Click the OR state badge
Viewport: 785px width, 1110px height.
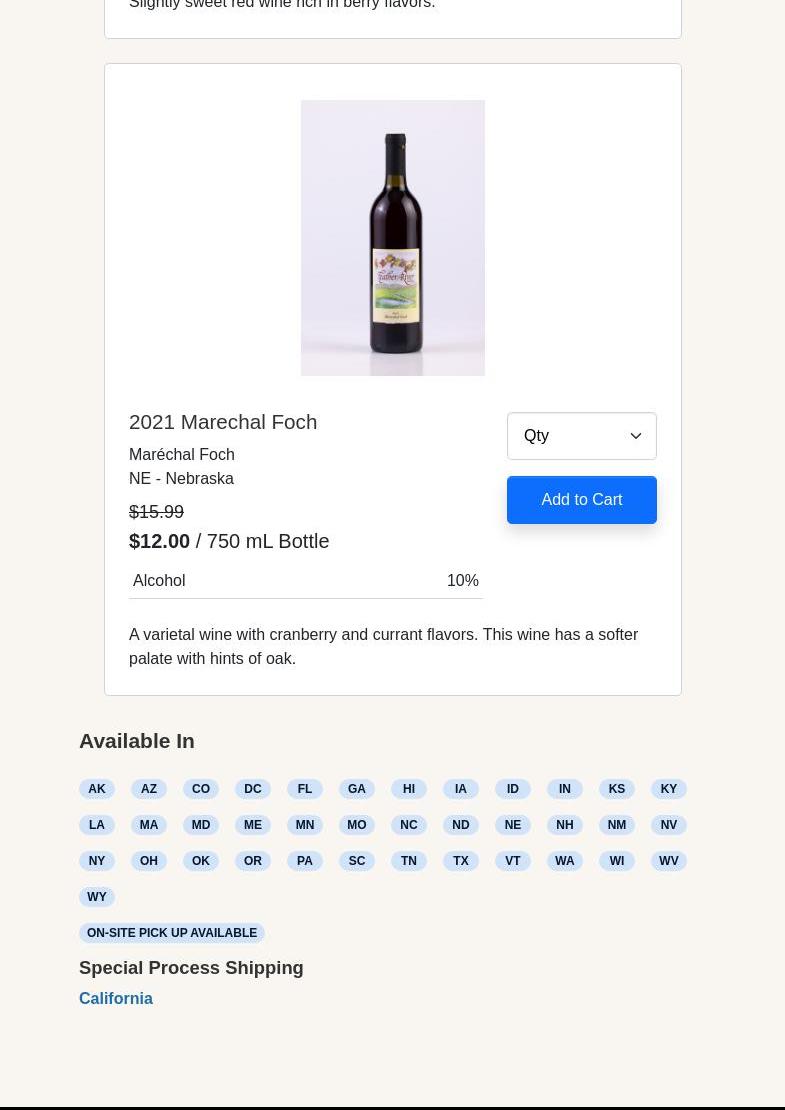point(253,861)
